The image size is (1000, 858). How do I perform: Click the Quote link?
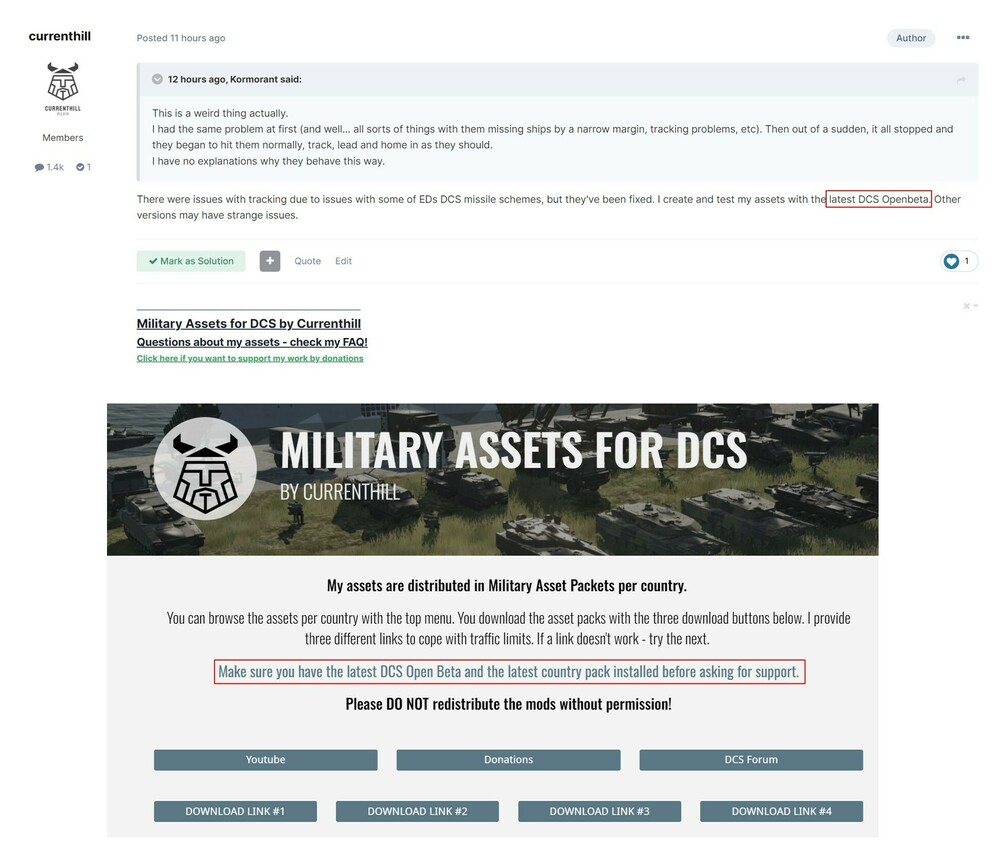pyautogui.click(x=307, y=261)
